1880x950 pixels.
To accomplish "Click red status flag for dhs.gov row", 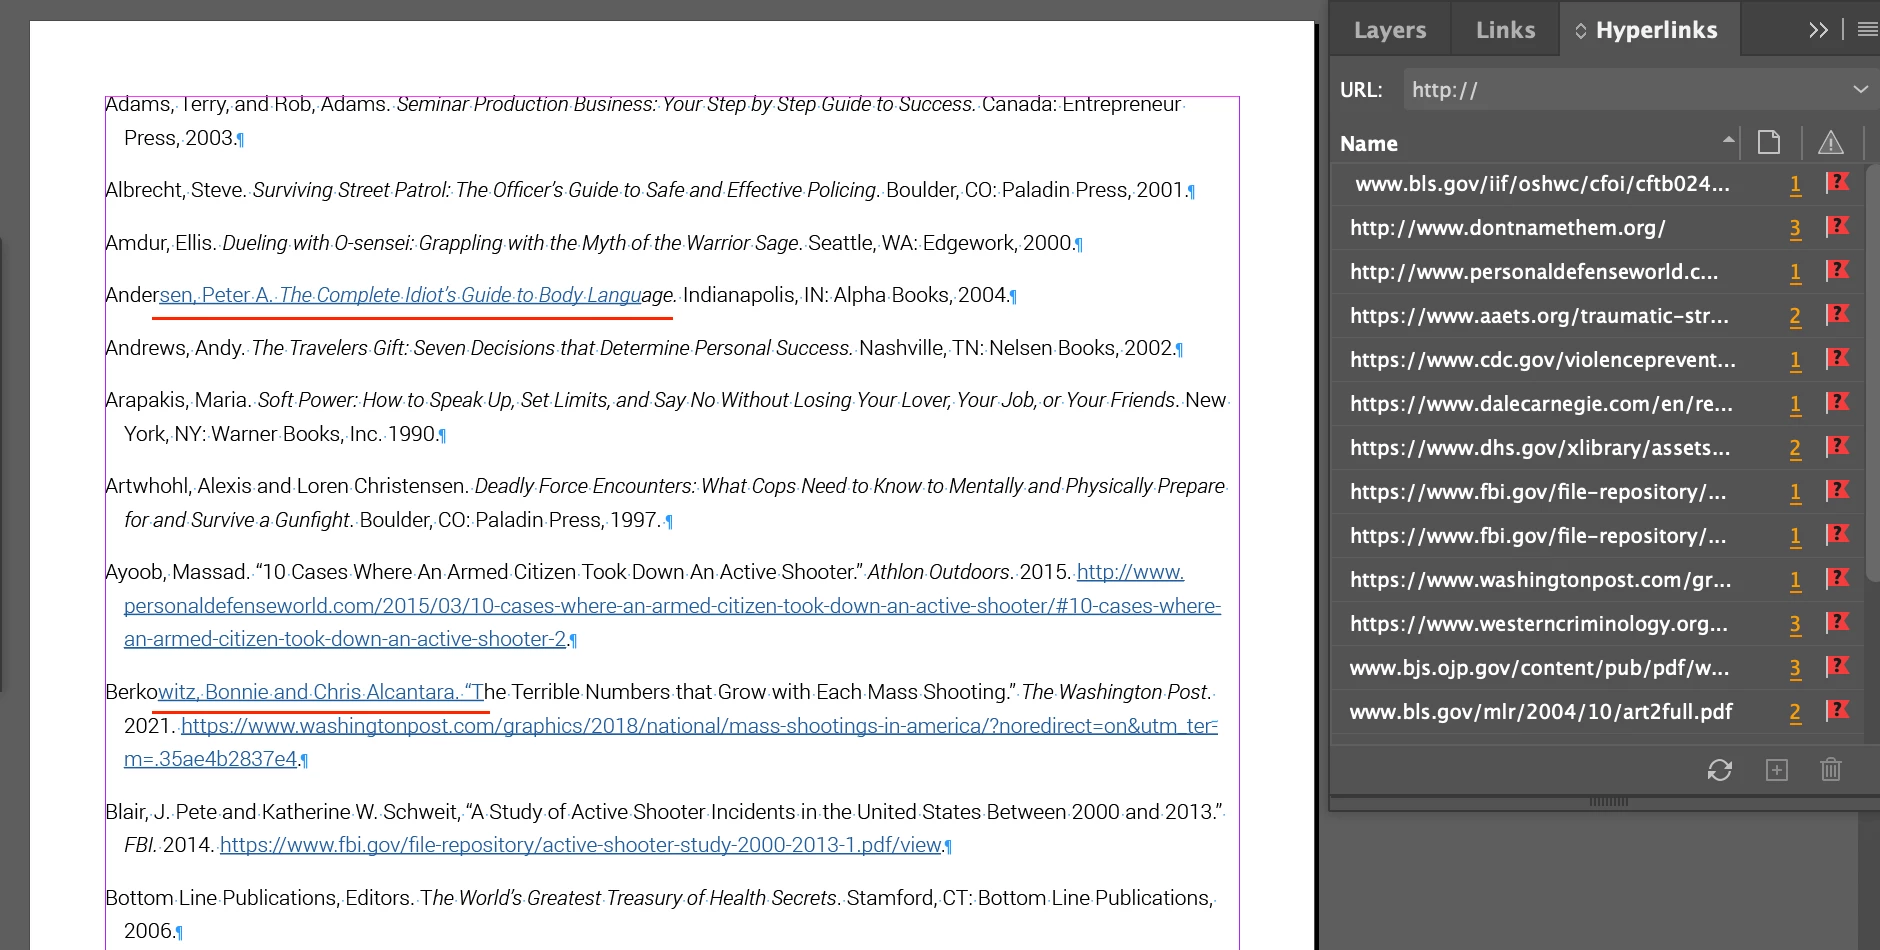I will pos(1838,446).
